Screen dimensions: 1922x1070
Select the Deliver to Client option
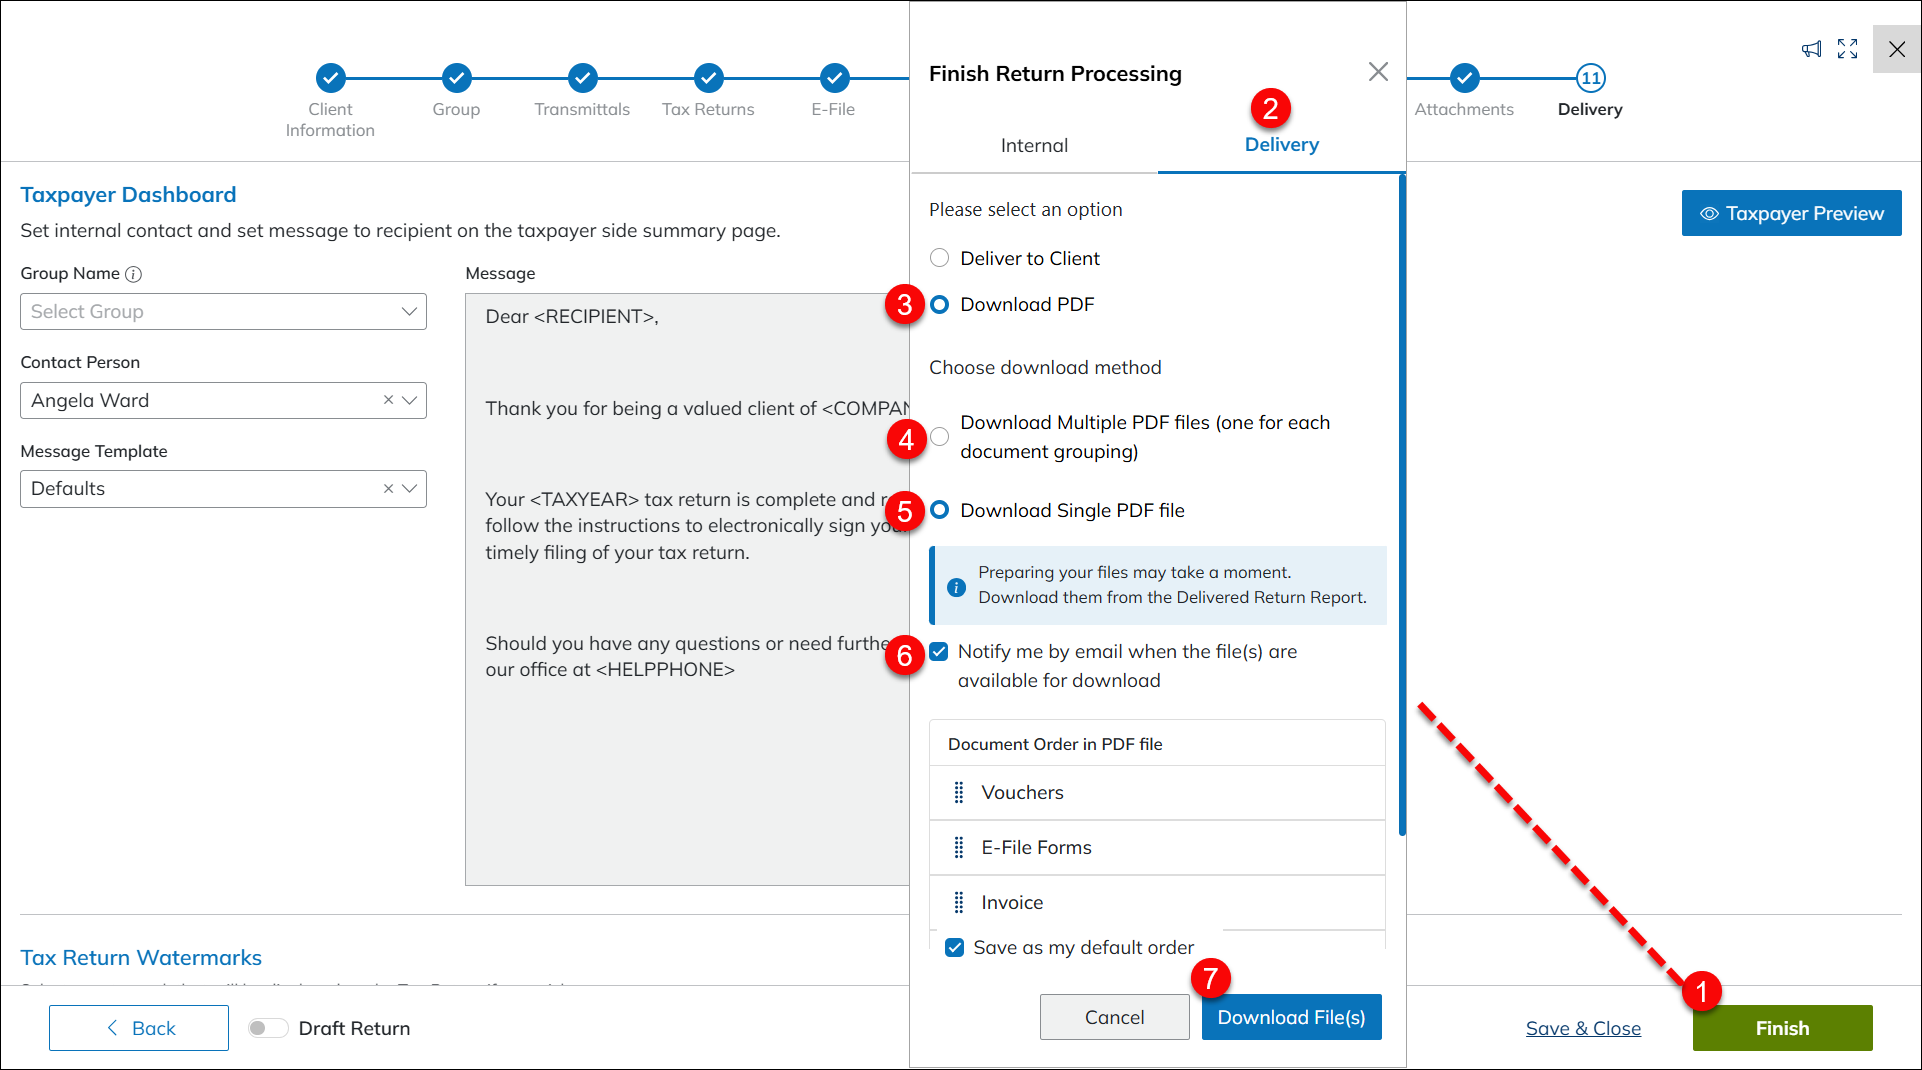(939, 258)
